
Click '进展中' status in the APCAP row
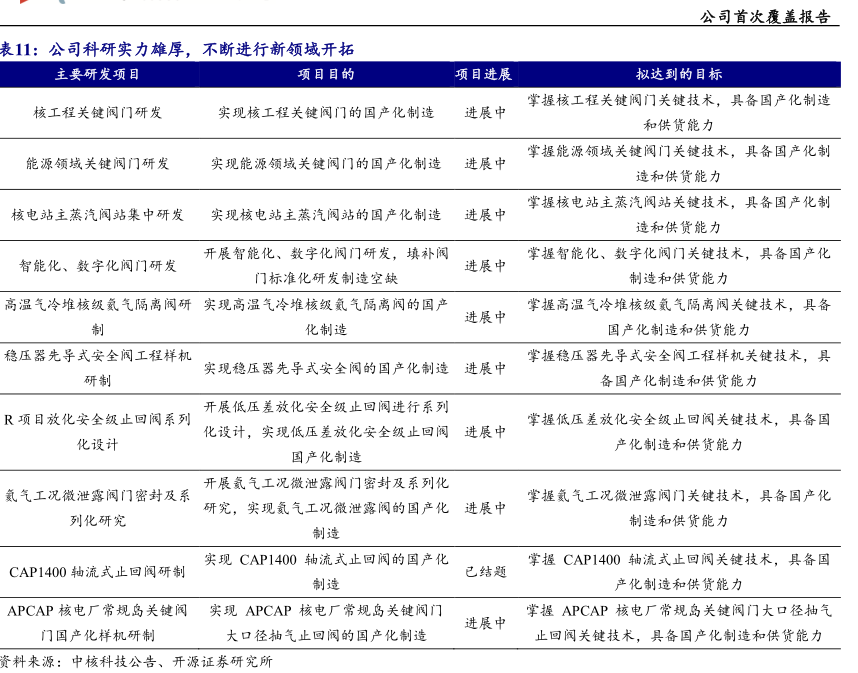pos(485,623)
